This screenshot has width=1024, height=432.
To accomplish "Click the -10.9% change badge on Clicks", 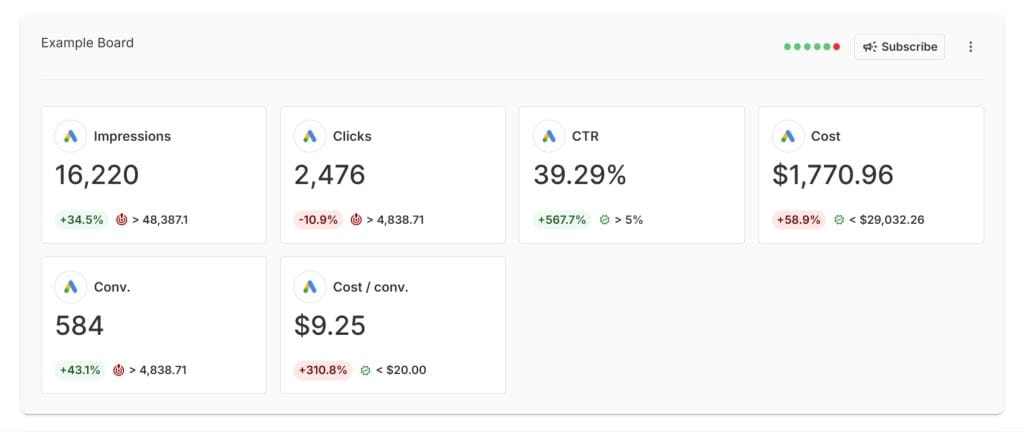I will pos(320,219).
